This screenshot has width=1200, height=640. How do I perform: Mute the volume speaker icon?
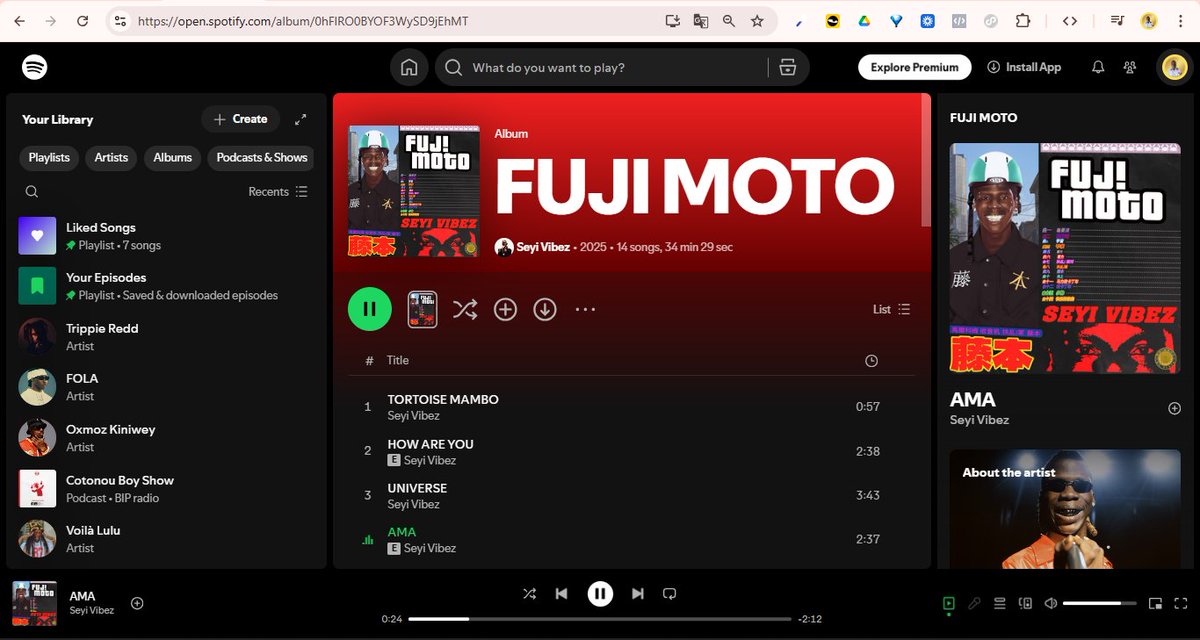tap(1051, 603)
